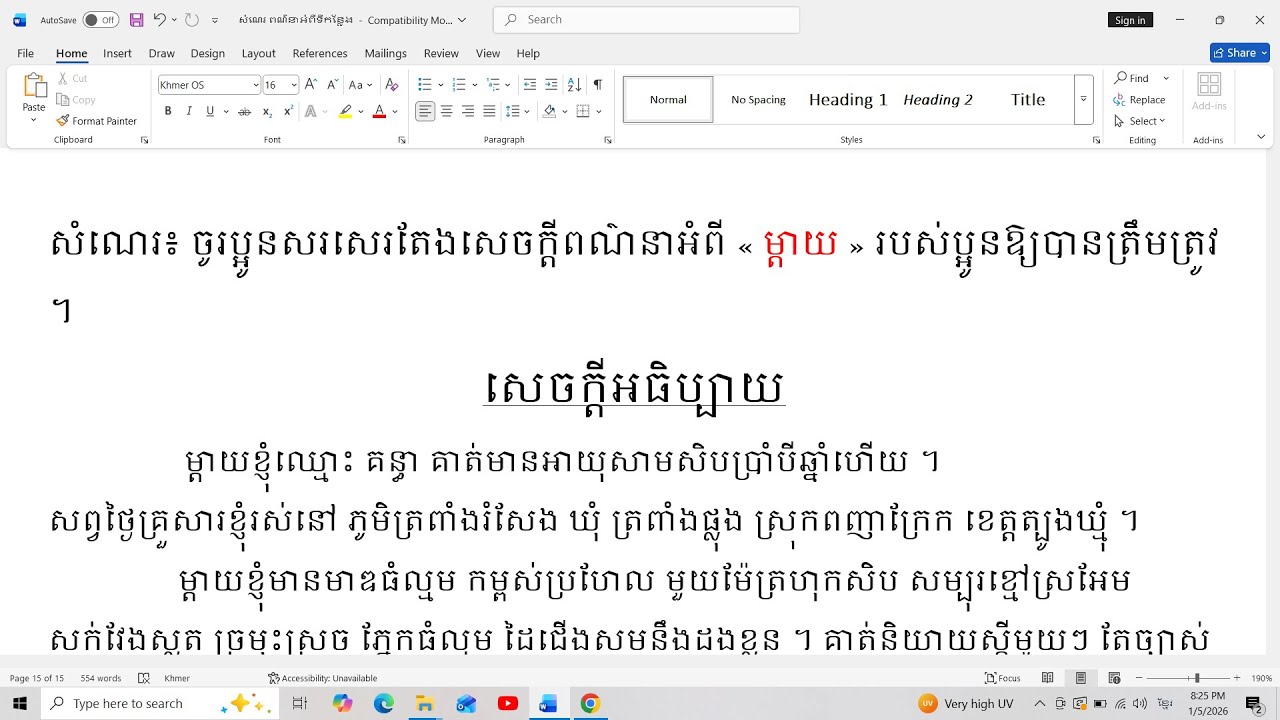Viewport: 1280px width, 720px height.
Task: Collapse the ribbon with chevron
Action: click(x=1260, y=137)
